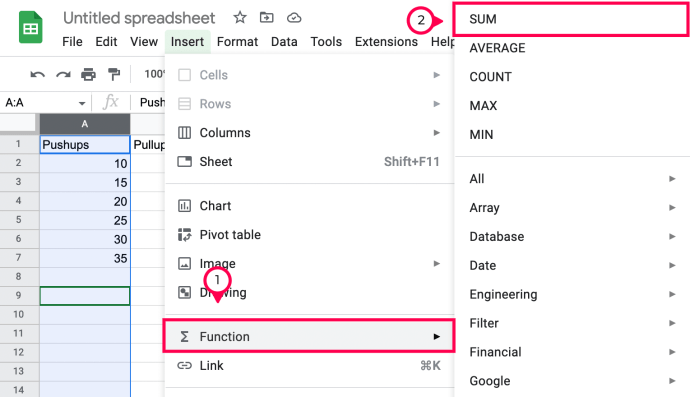Expand the Columns submenu
Screen dimensions: 690x397
(309, 132)
